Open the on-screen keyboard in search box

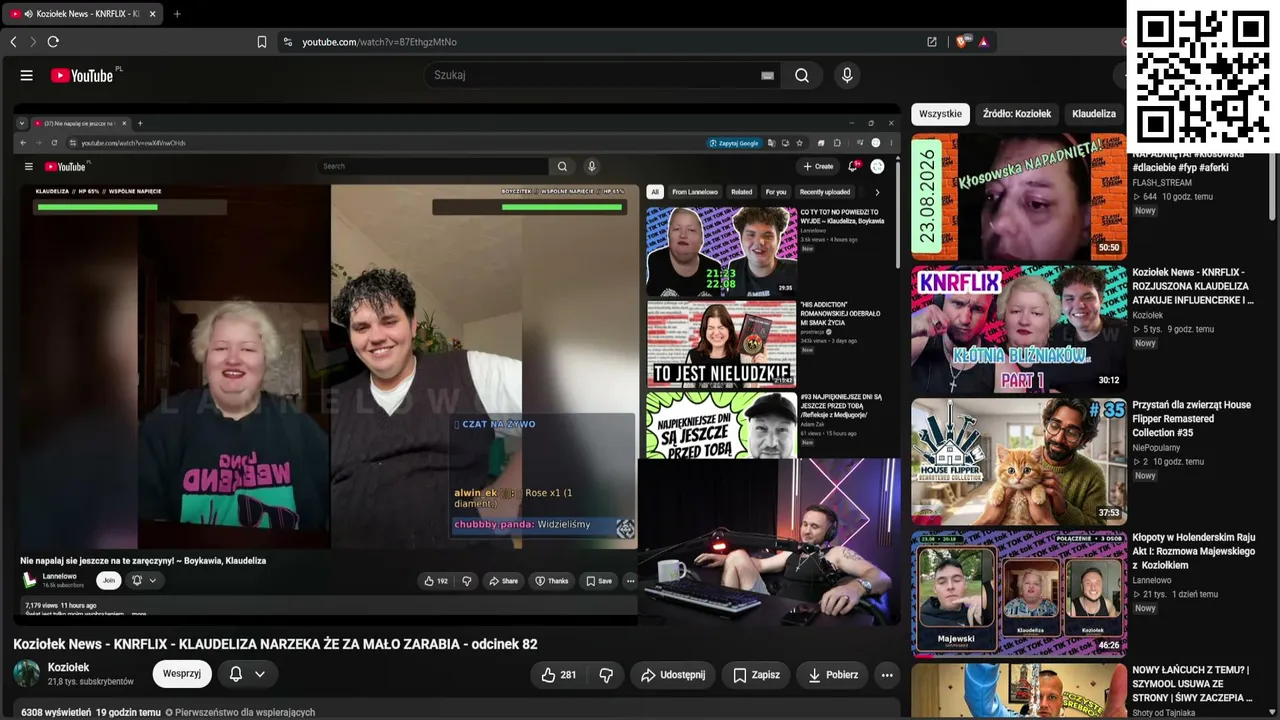pyautogui.click(x=767, y=75)
